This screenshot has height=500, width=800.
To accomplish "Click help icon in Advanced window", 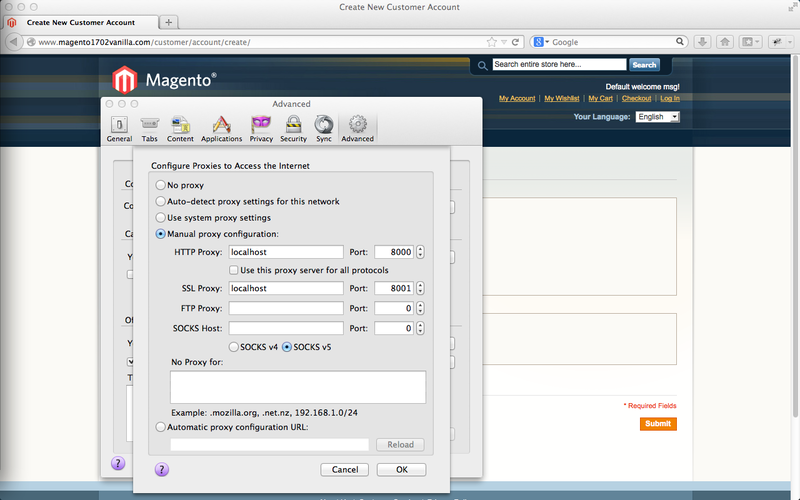I will (118, 463).
